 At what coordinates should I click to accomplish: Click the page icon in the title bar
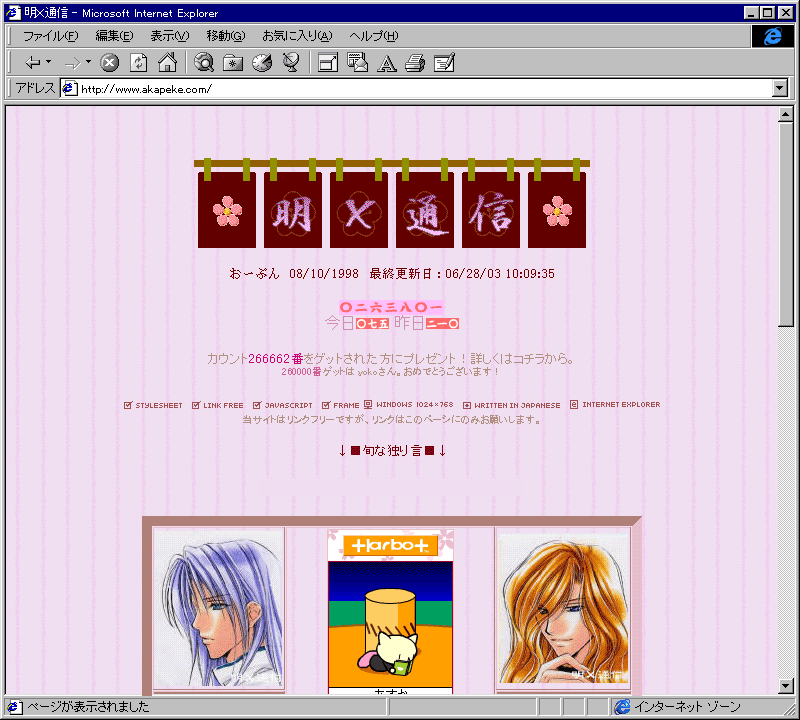[x=13, y=13]
